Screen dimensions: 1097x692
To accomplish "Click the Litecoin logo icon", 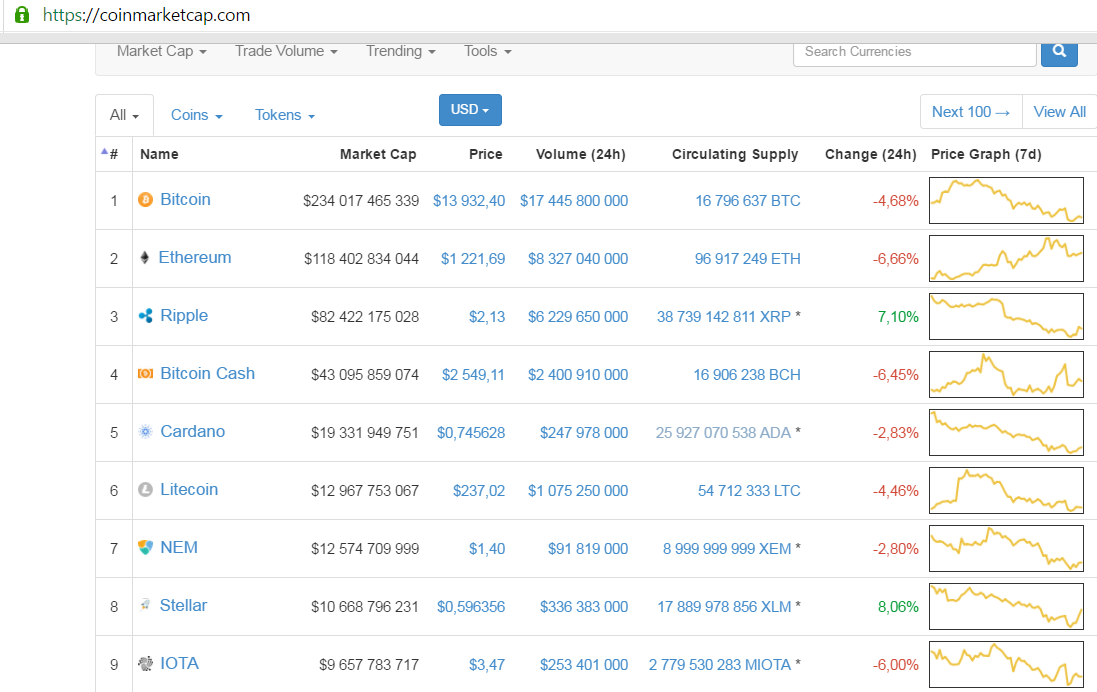I will 145,490.
